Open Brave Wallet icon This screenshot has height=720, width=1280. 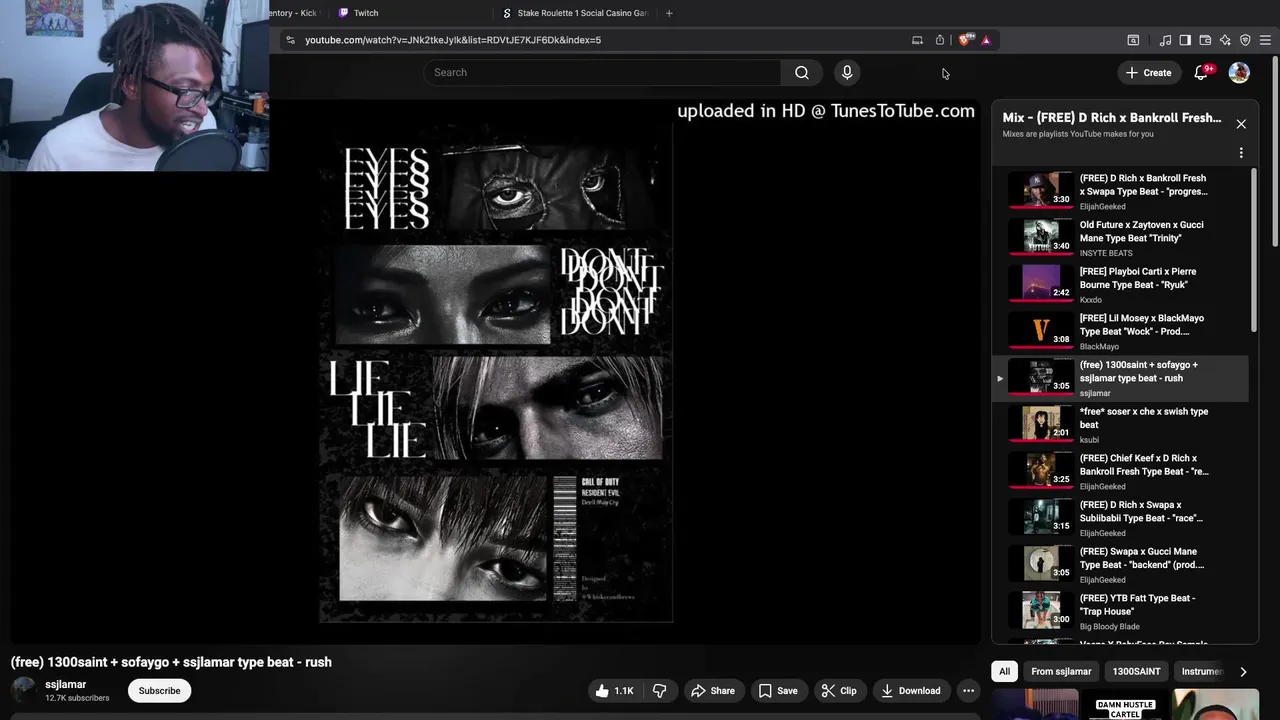[1205, 40]
